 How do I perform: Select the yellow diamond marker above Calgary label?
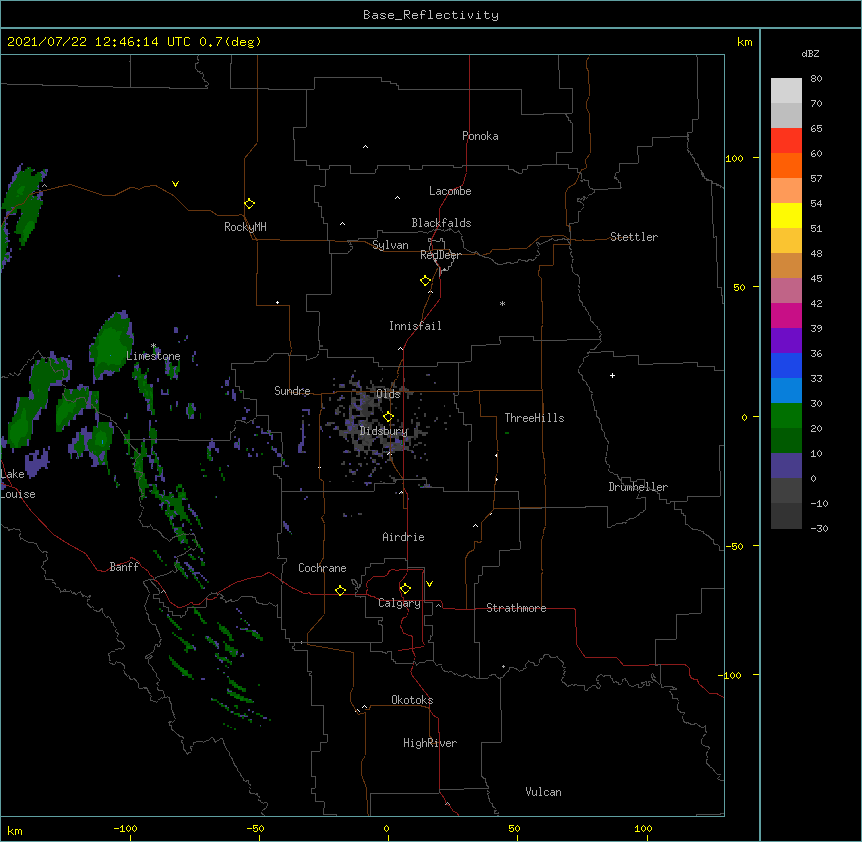coord(405,589)
